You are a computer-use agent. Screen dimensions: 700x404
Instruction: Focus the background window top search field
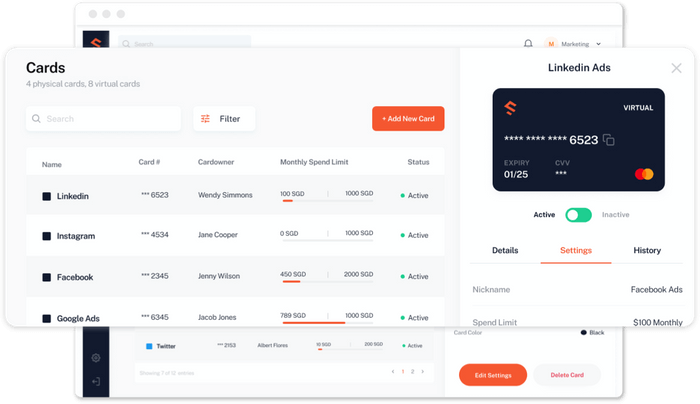[x=184, y=42]
